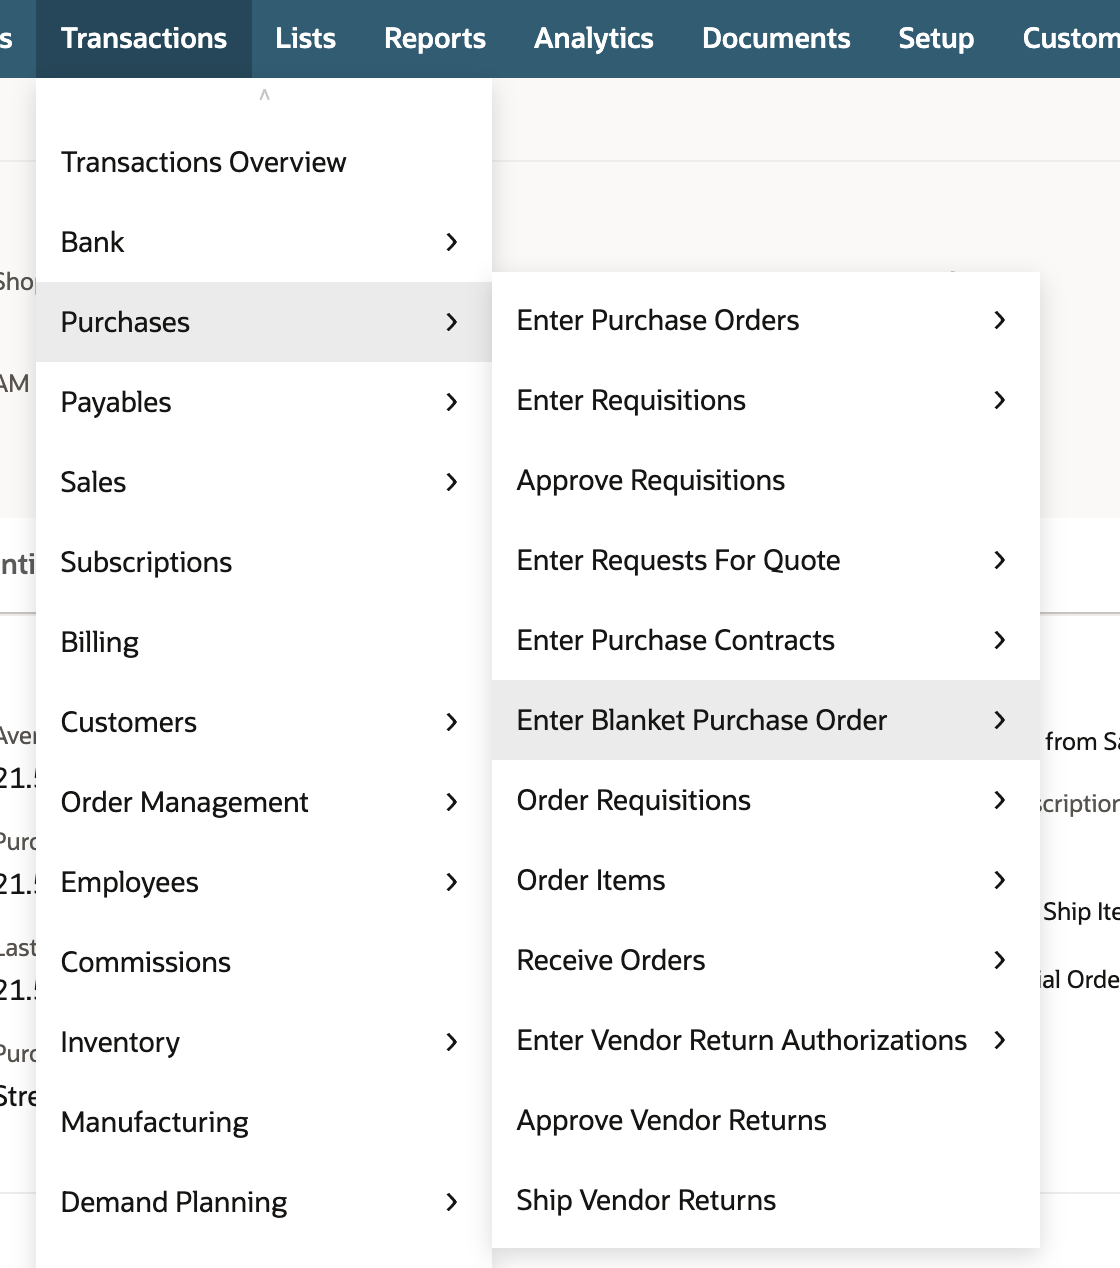Expand the Customers submenu arrow
The width and height of the screenshot is (1120, 1268).
click(452, 722)
